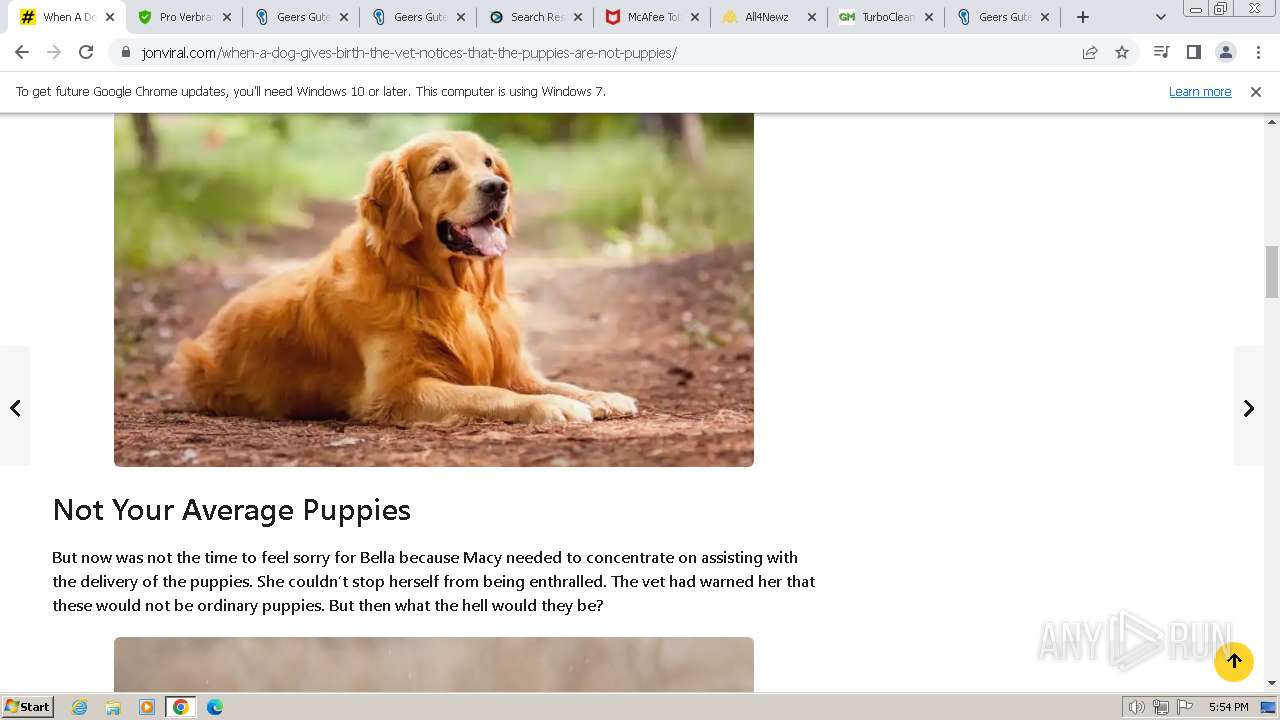Click the browser forward arrow
Image resolution: width=1280 pixels, height=720 pixels.
click(54, 53)
